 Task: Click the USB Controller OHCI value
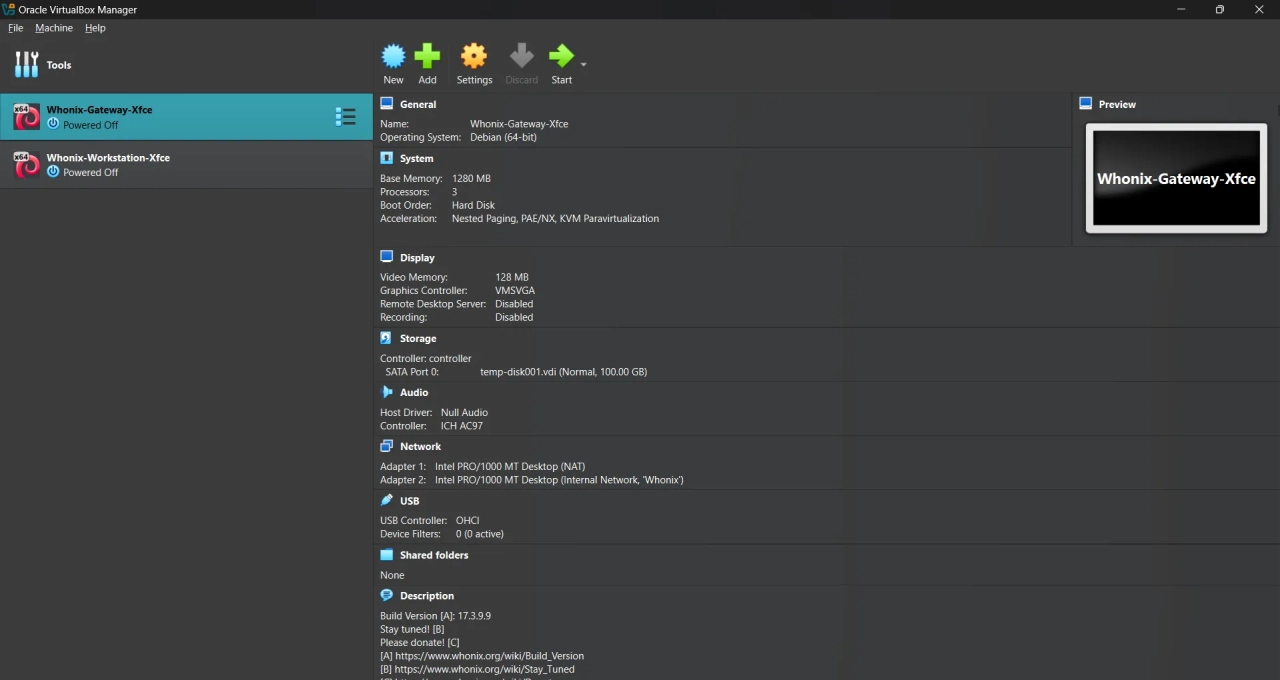[x=467, y=520]
